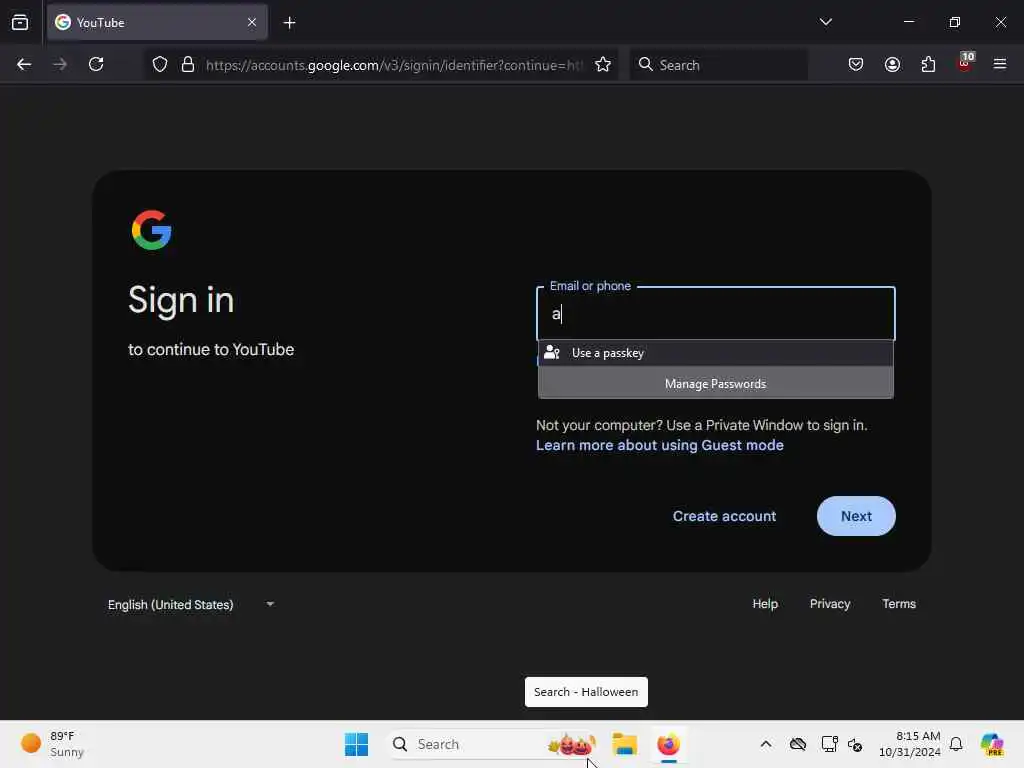Minimize the Firefox window
The width and height of the screenshot is (1024, 768).
coord(908,22)
